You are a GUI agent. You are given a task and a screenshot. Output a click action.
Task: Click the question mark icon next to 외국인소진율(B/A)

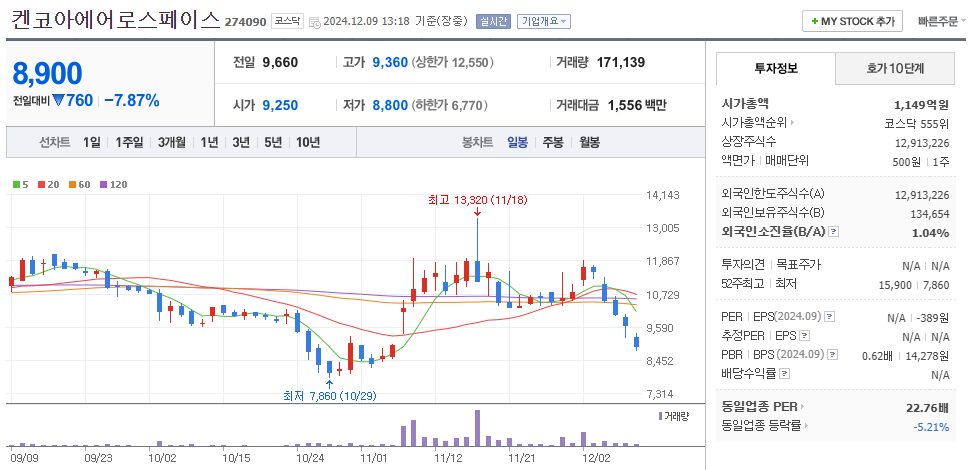834,232
